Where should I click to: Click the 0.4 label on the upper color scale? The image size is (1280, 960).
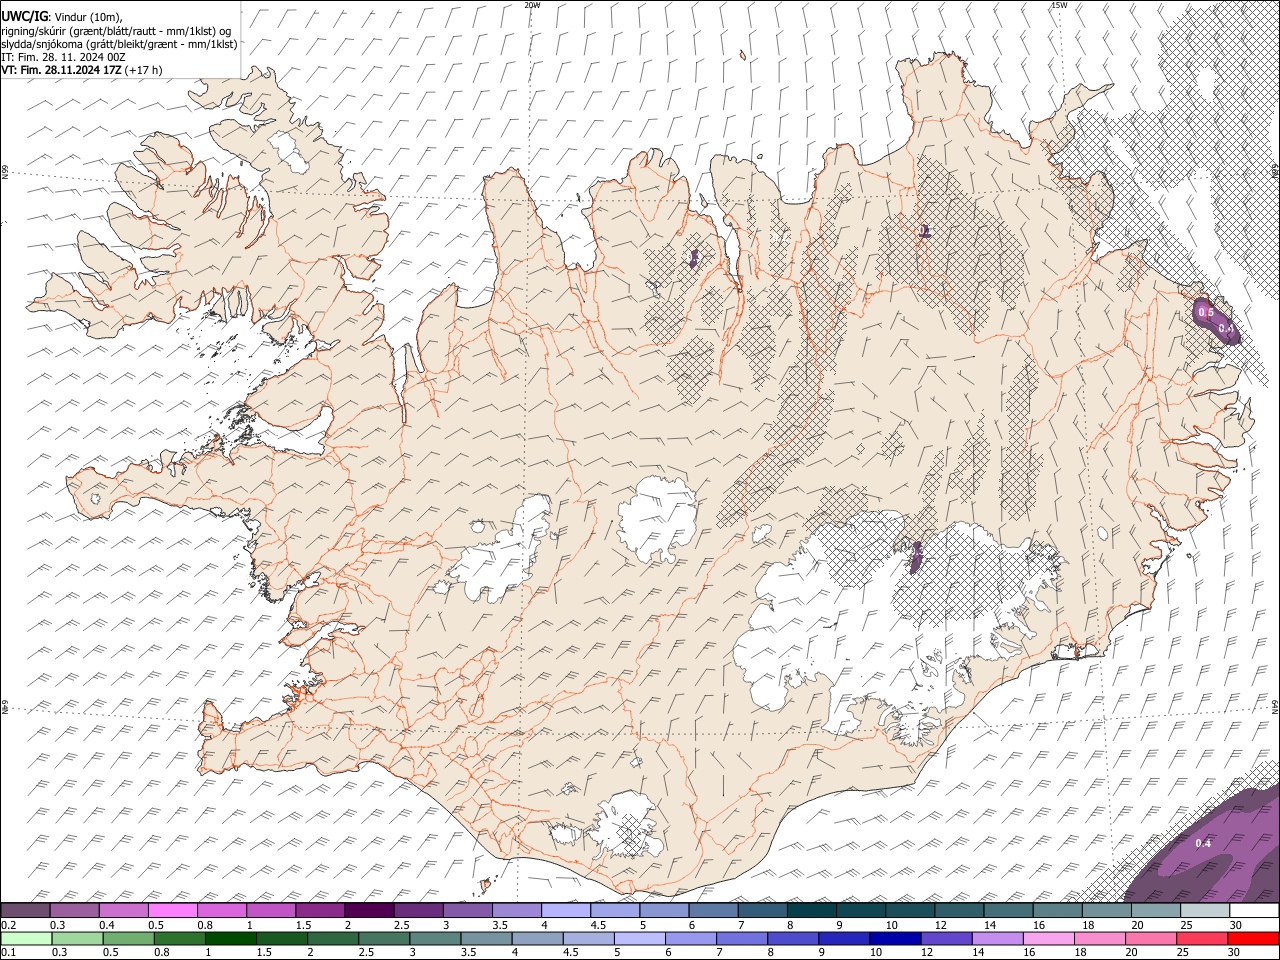[106, 925]
